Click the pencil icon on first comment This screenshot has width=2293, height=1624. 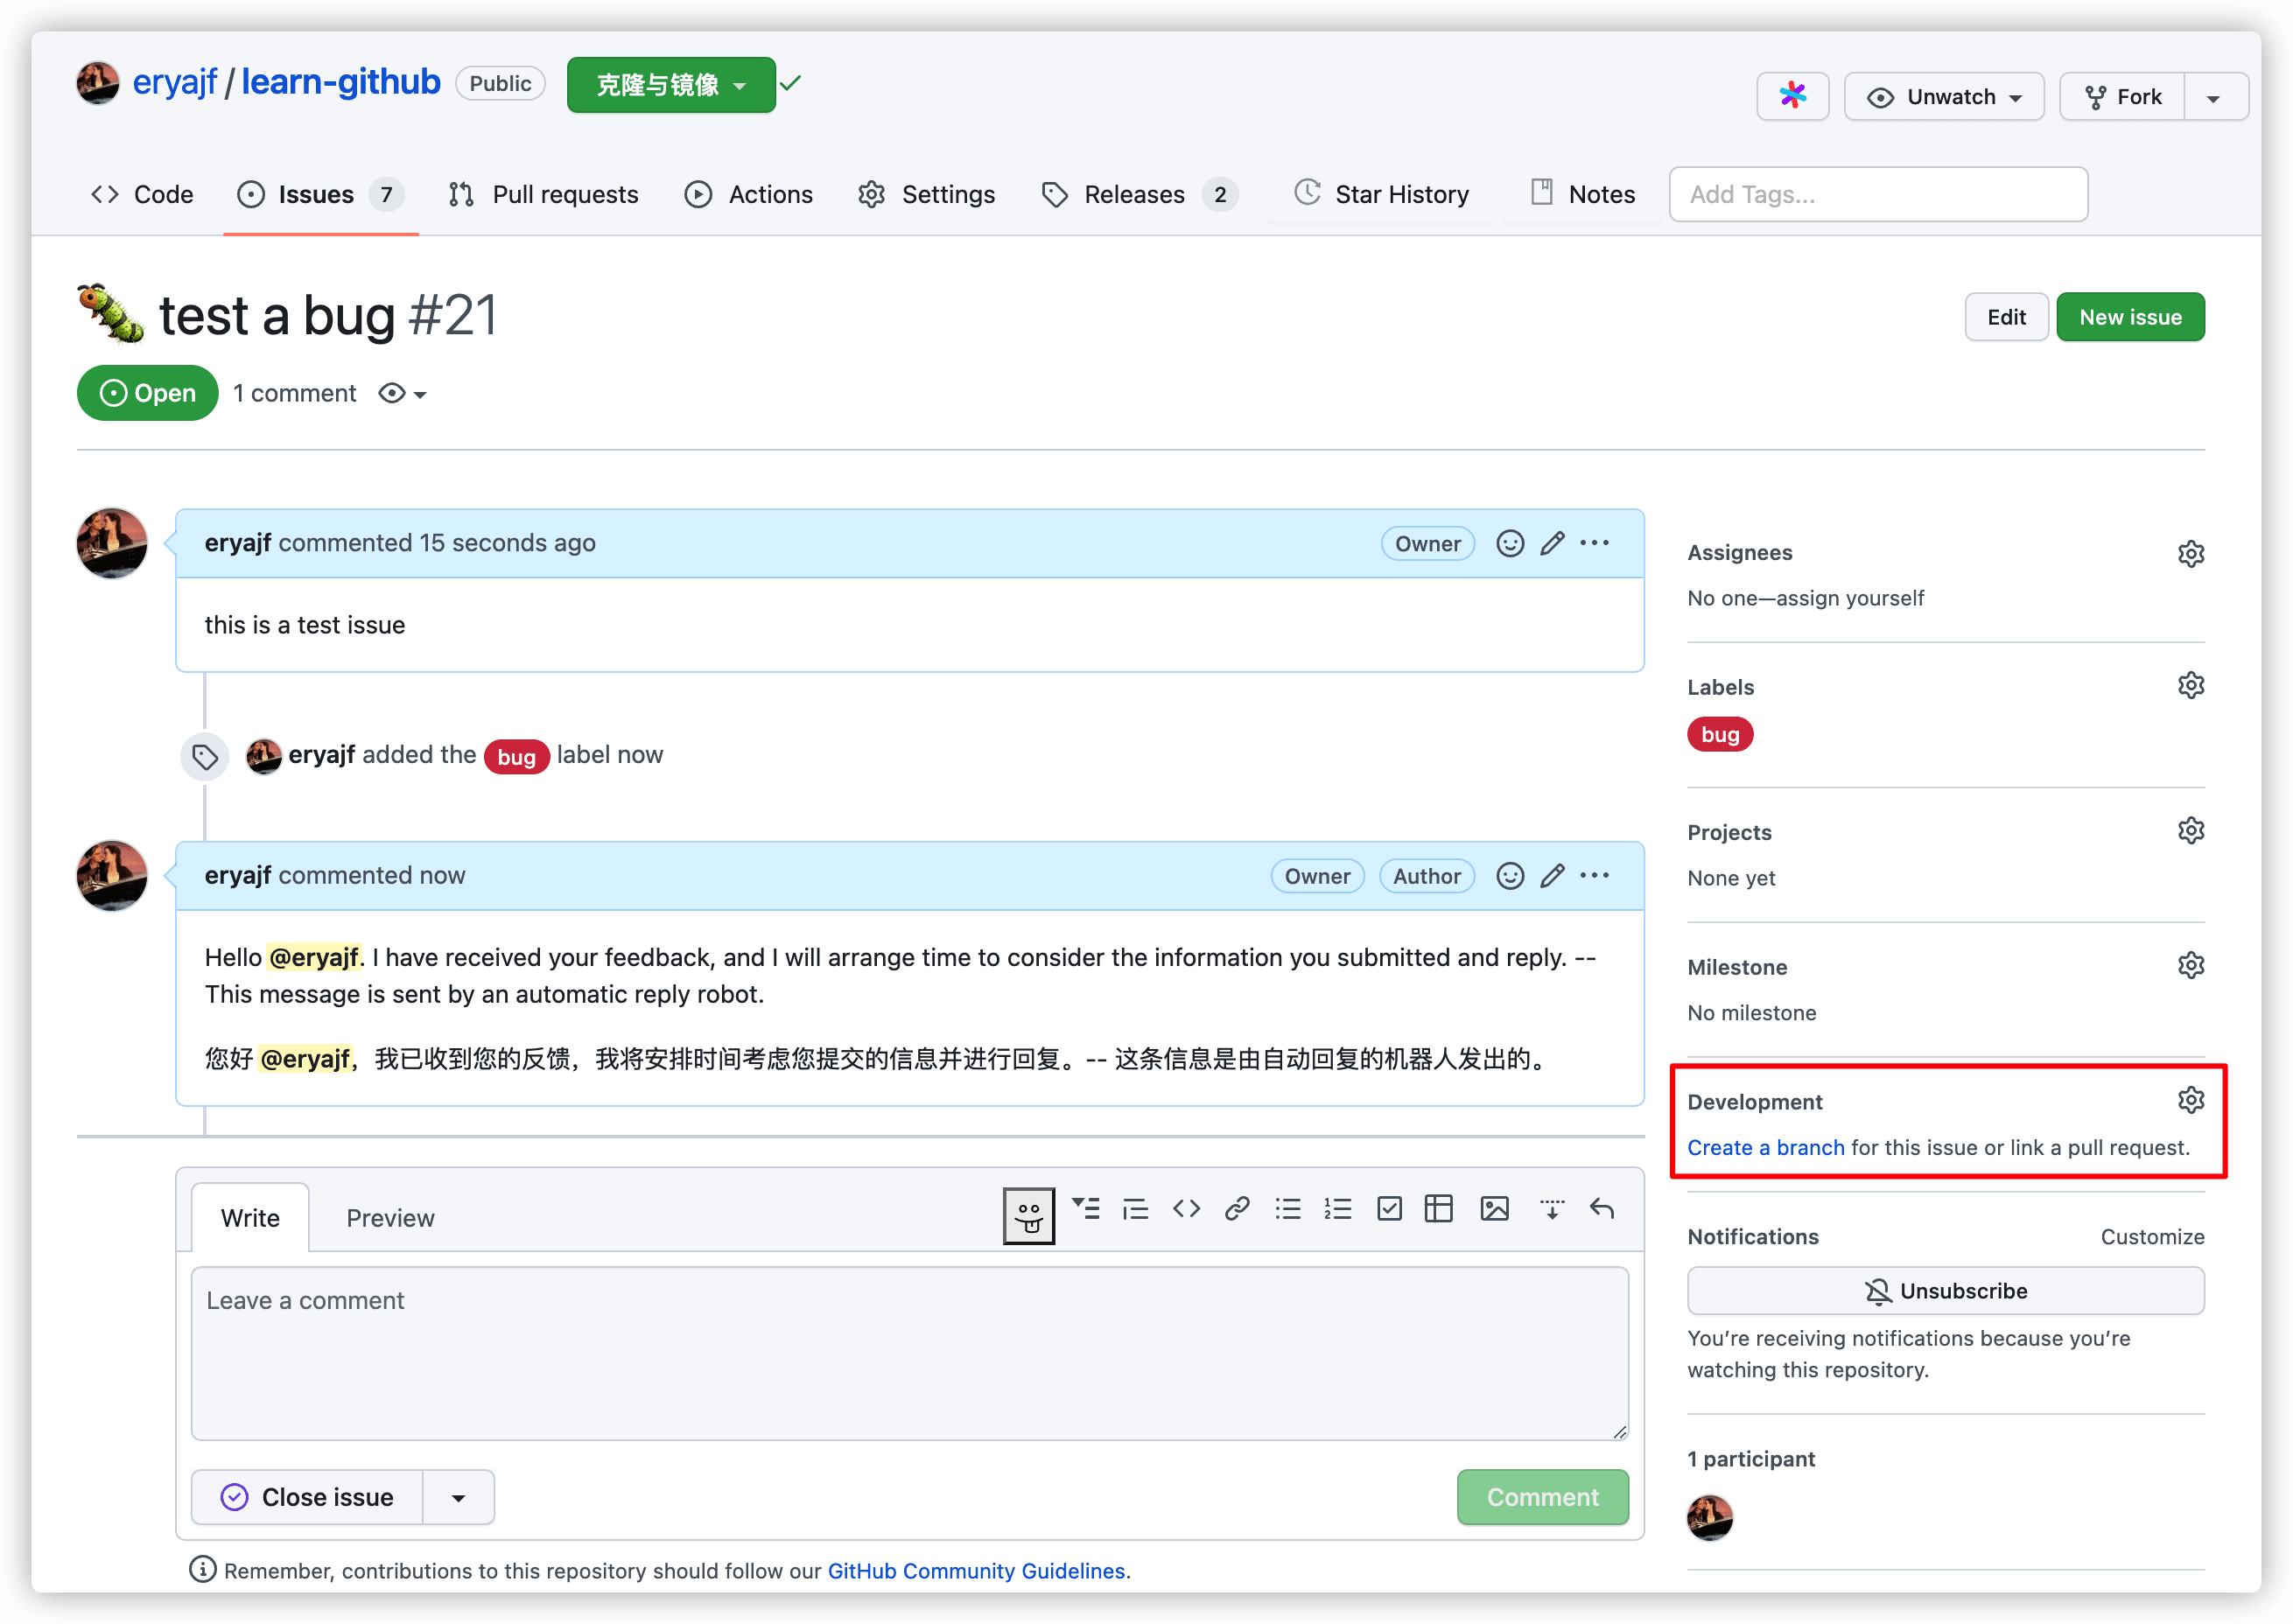point(1552,543)
